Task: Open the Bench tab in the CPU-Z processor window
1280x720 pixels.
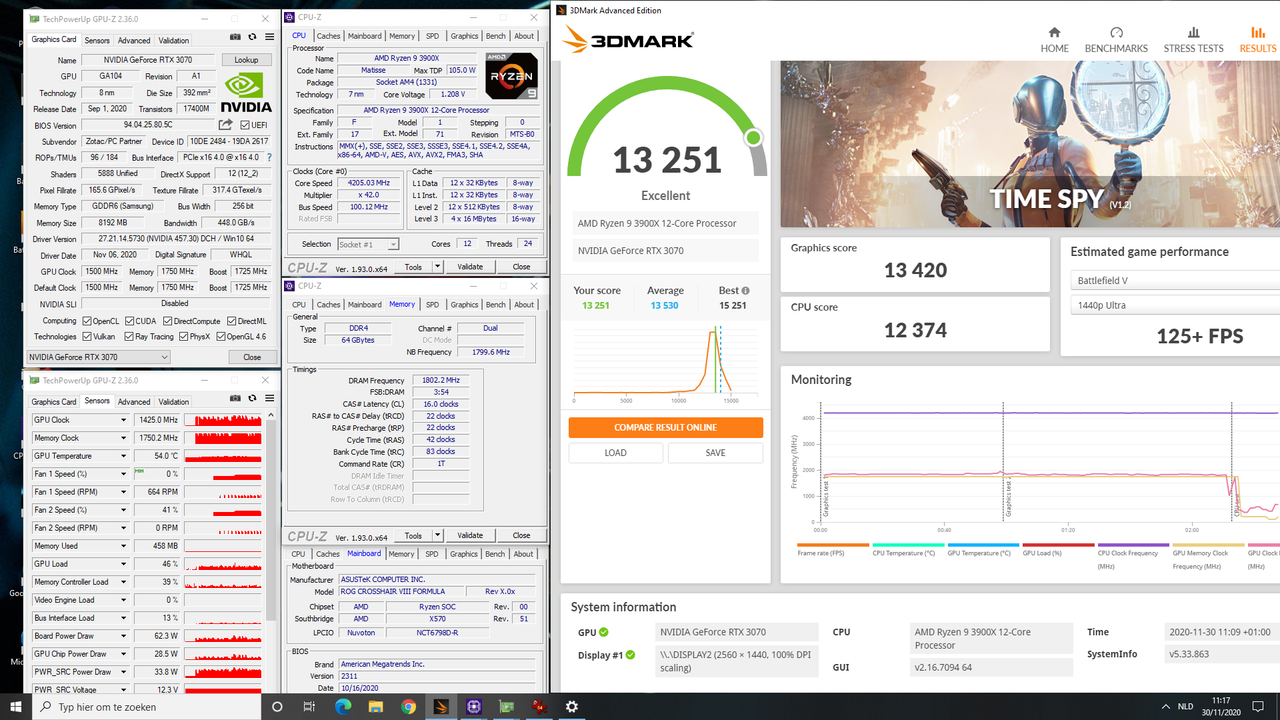Action: pos(496,36)
